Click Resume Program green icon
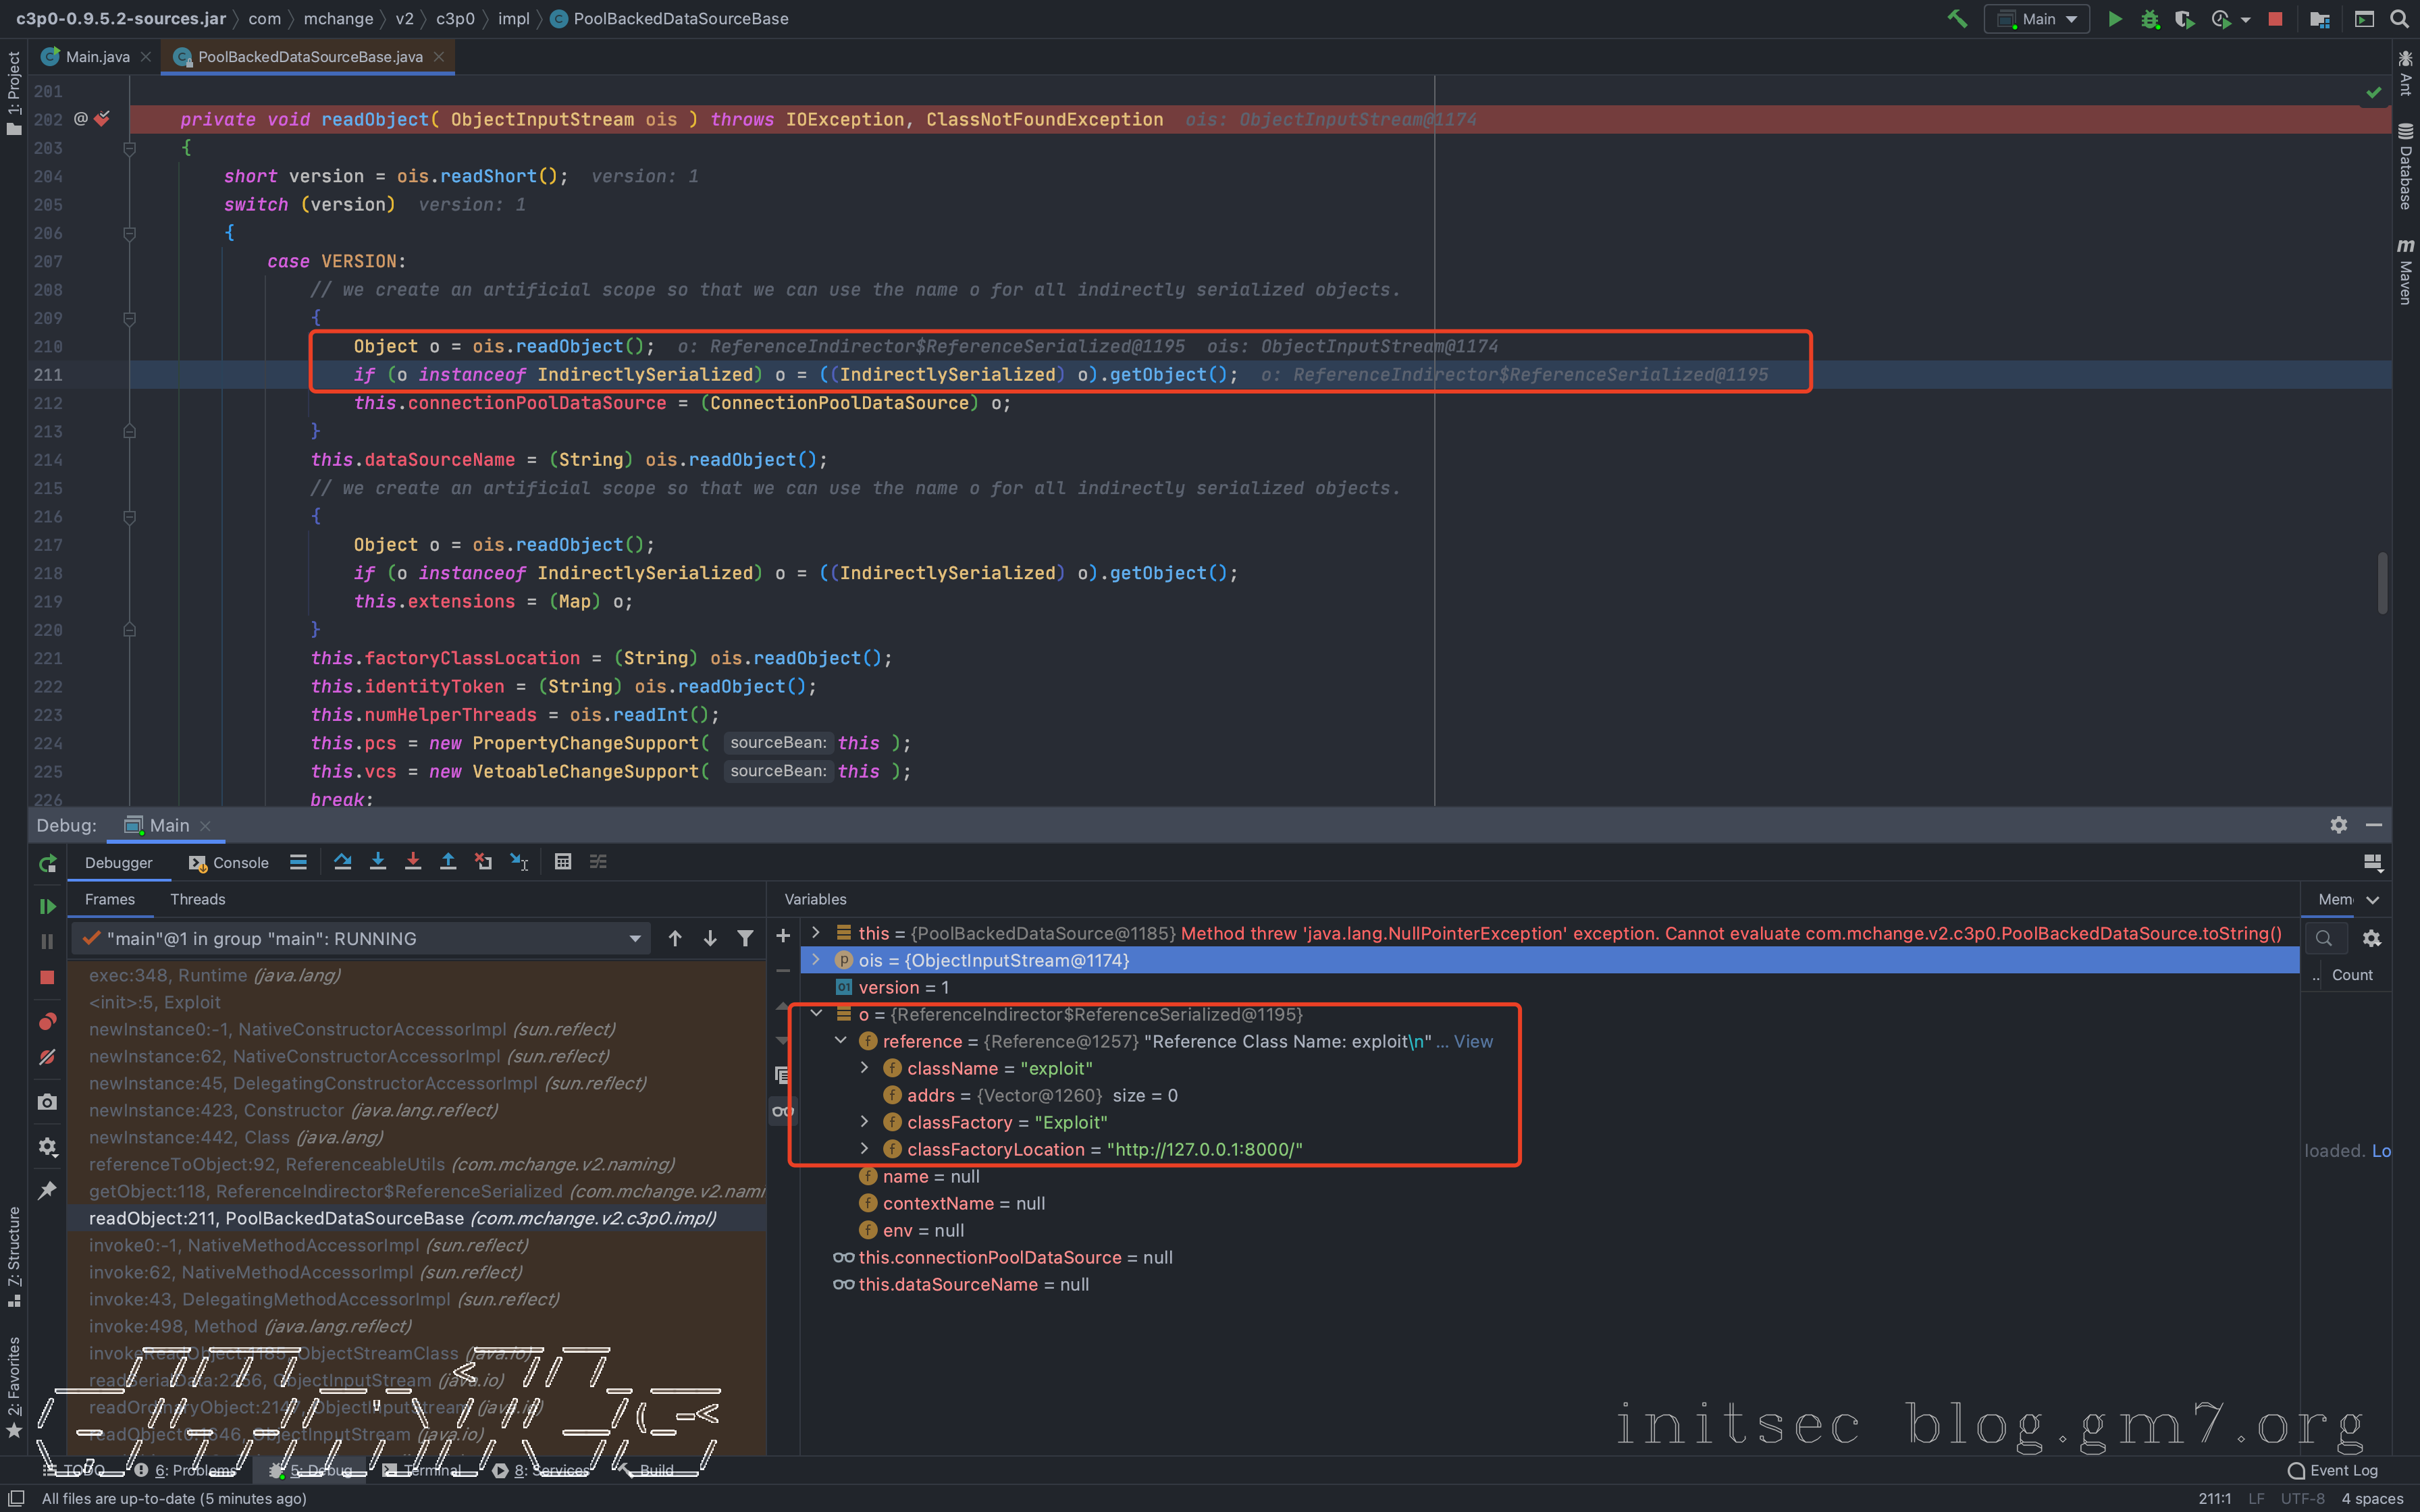This screenshot has width=2420, height=1512. point(47,906)
